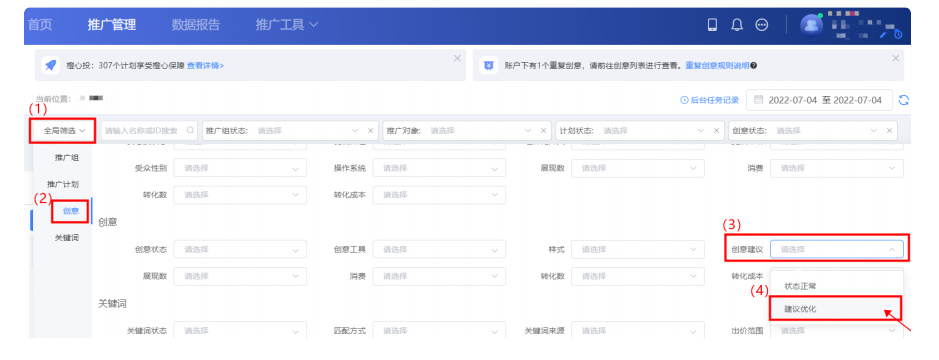Click the 创意 section heading

[108, 222]
